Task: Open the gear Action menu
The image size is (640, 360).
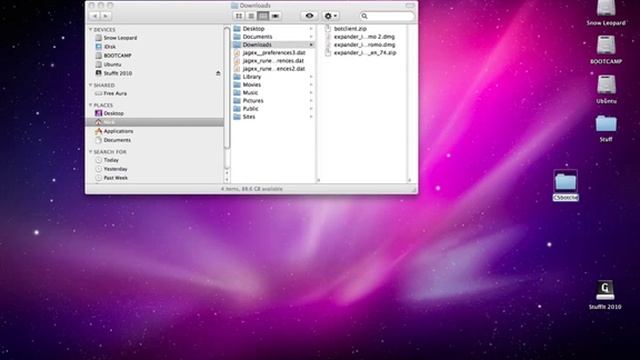Action: coord(330,16)
